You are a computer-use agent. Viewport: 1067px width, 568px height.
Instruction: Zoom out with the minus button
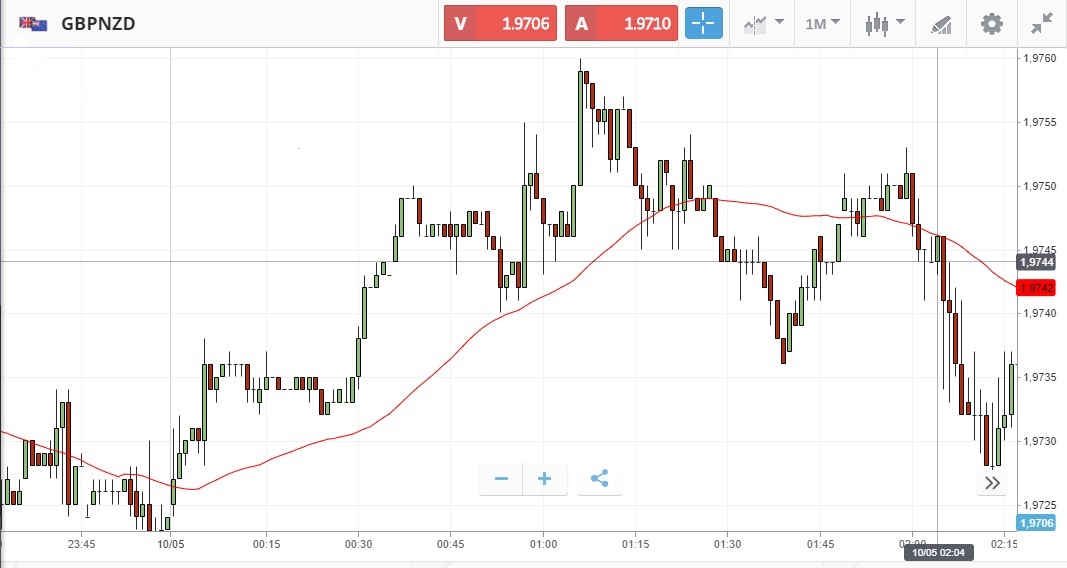[x=501, y=479]
